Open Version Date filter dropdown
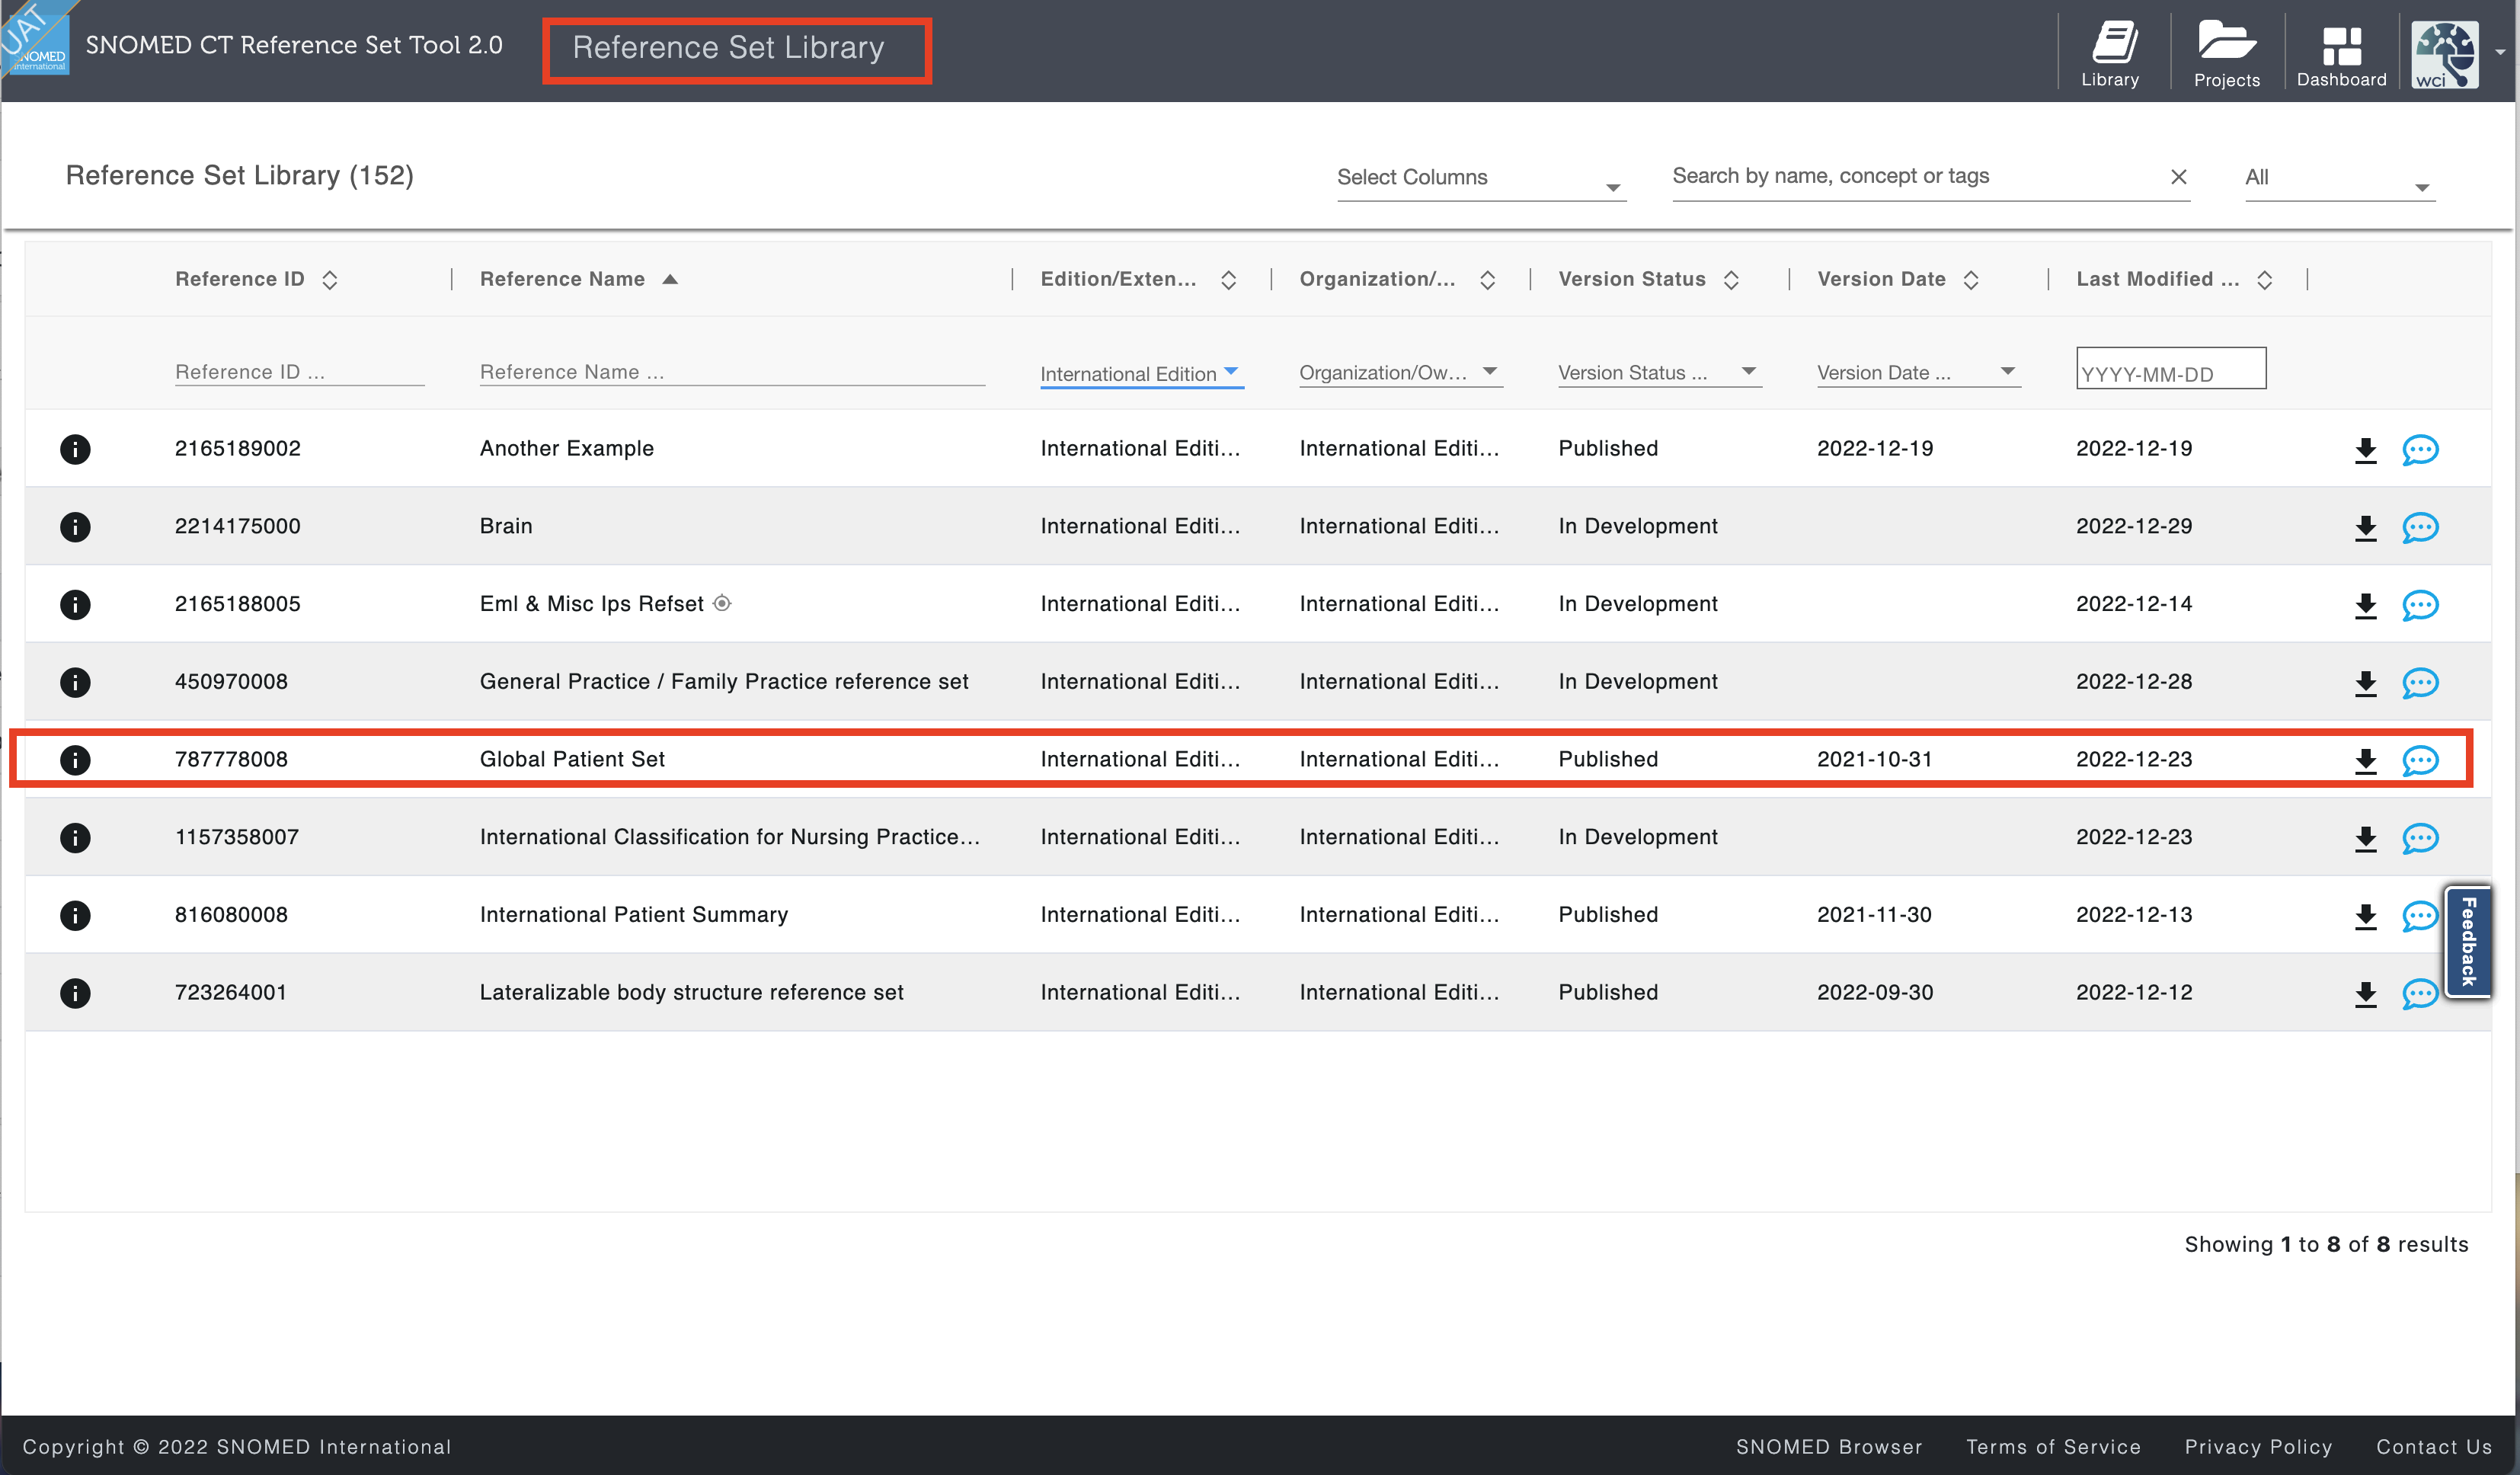Image resolution: width=2520 pixels, height=1475 pixels. tap(1918, 372)
